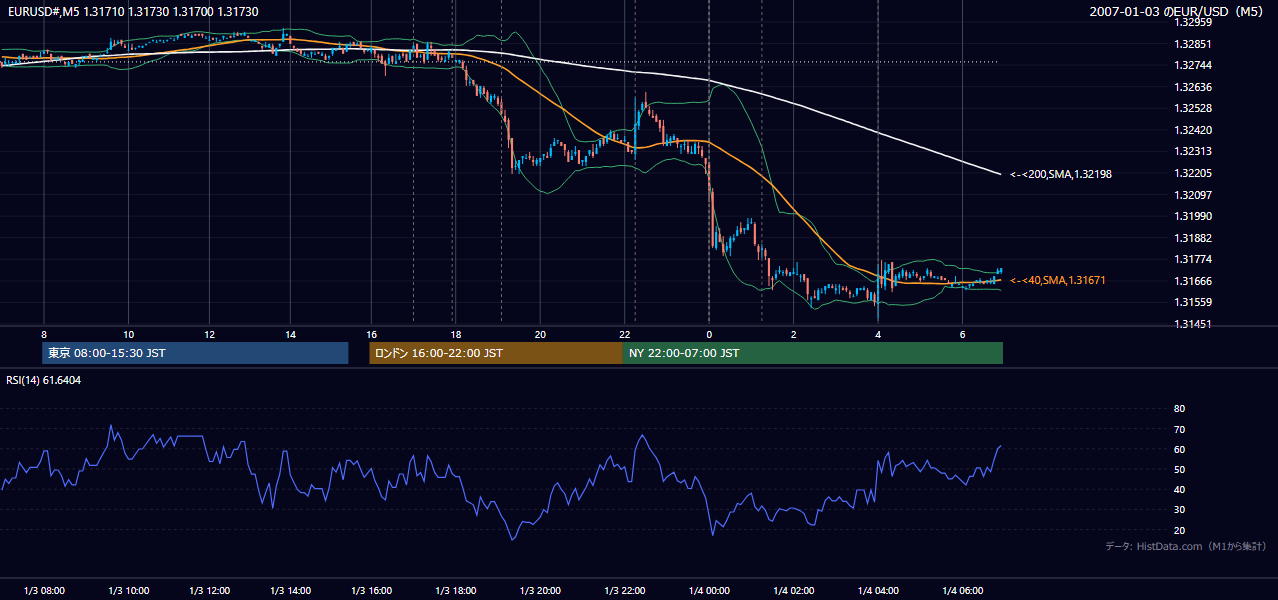1278x600 pixels.
Task: Click the NY 22:00-07:00 JST session bar
Action: (x=813, y=353)
